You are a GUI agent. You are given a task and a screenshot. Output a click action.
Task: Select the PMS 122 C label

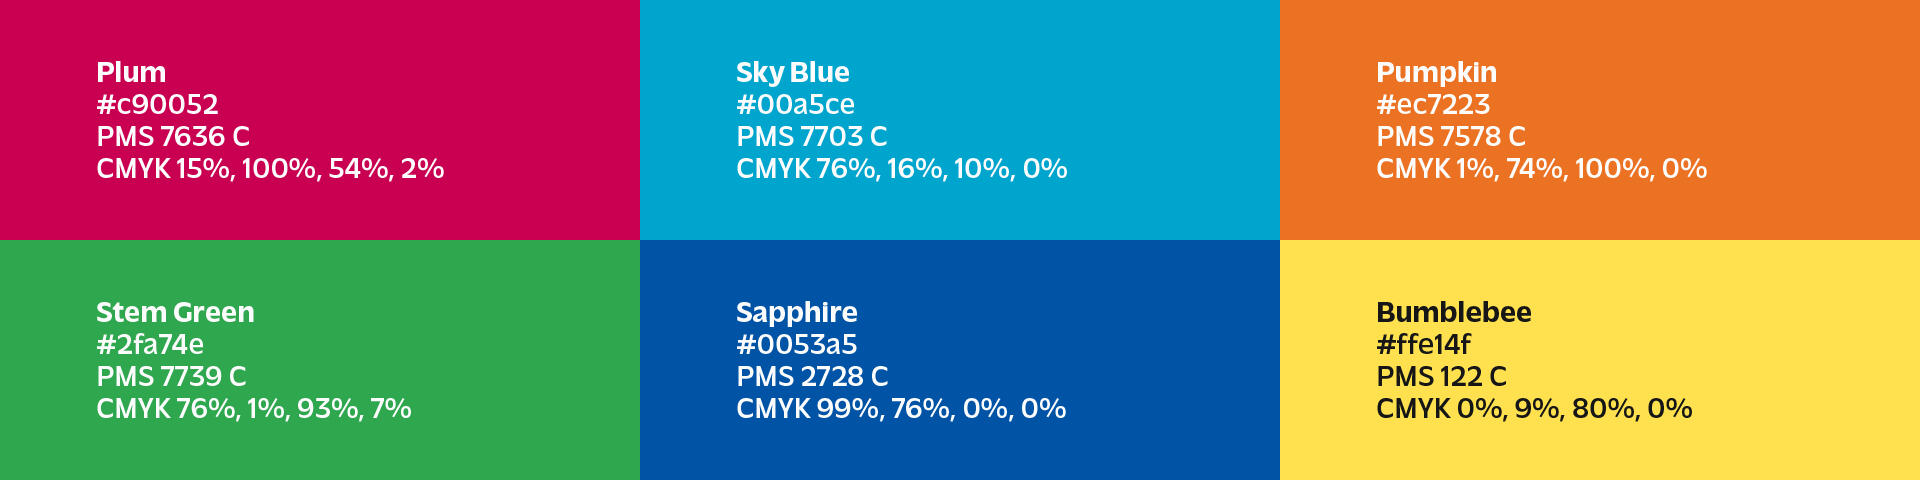coord(1441,376)
